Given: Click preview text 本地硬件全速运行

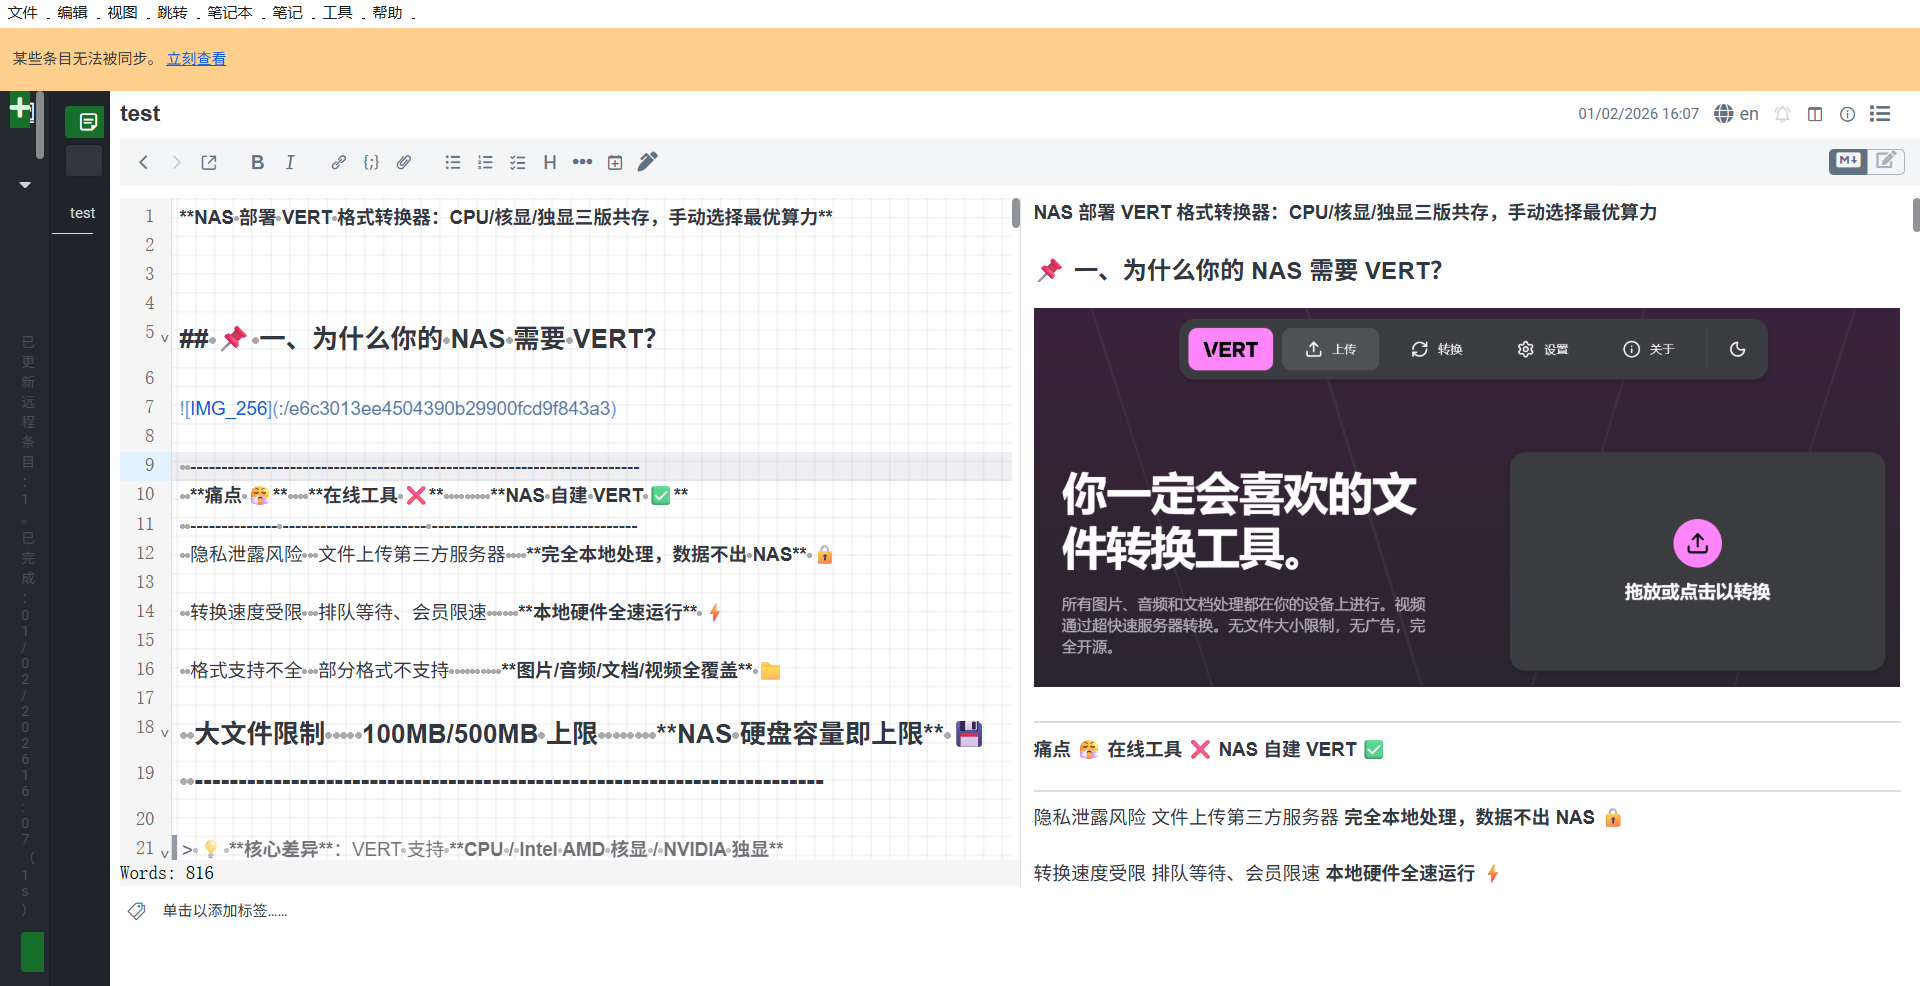Looking at the screenshot, I should (1400, 873).
